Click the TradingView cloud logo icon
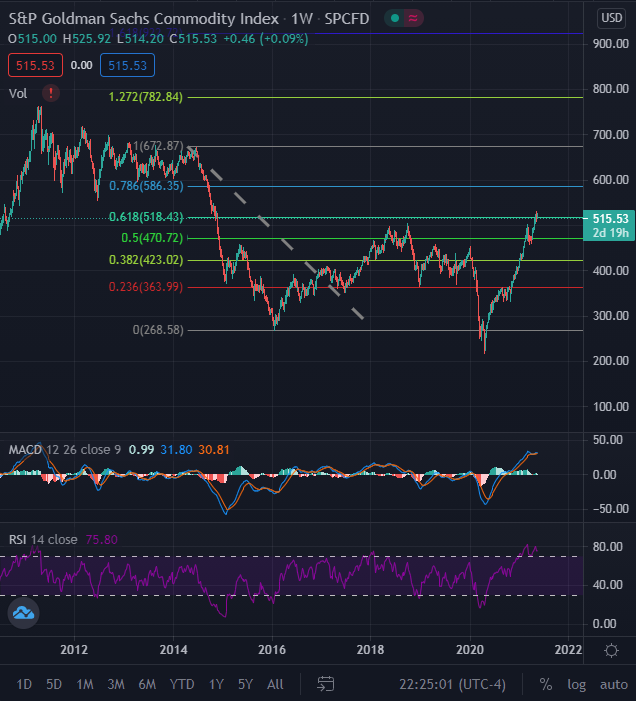 [24, 613]
